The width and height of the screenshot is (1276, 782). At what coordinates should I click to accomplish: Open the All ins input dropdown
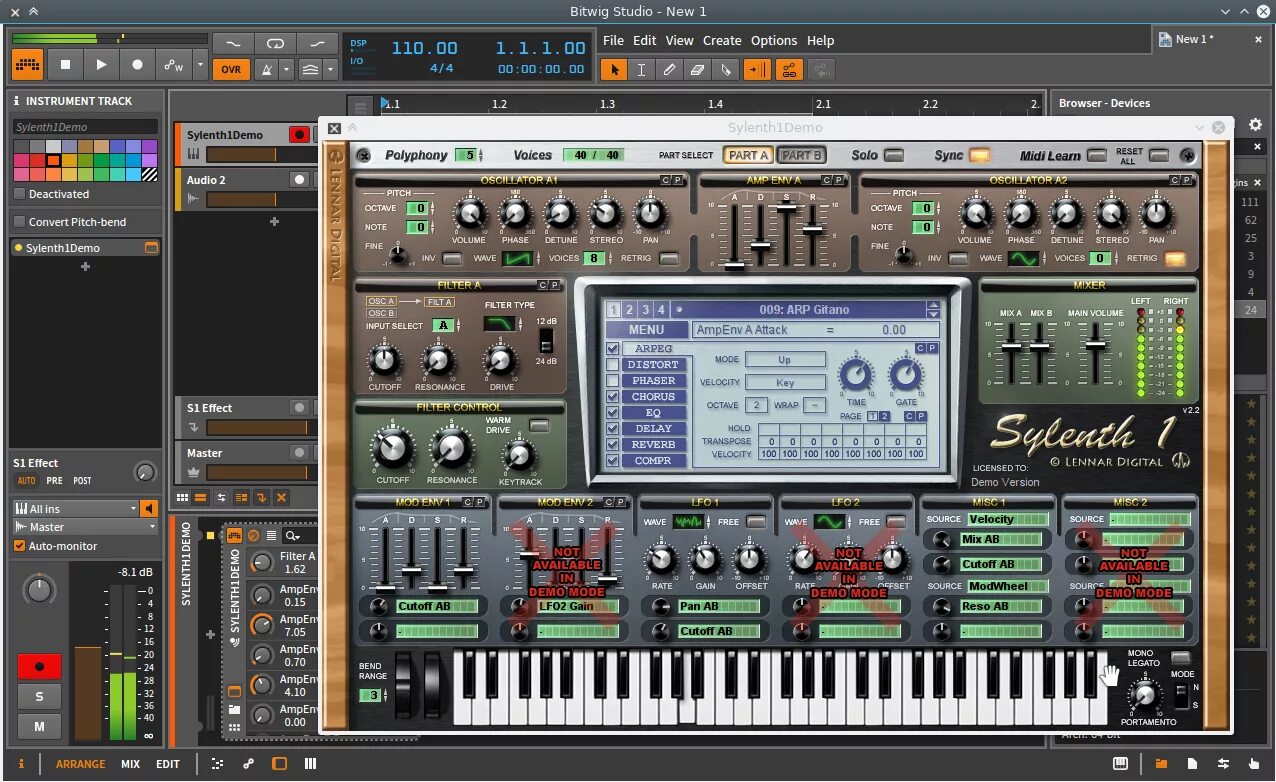75,509
